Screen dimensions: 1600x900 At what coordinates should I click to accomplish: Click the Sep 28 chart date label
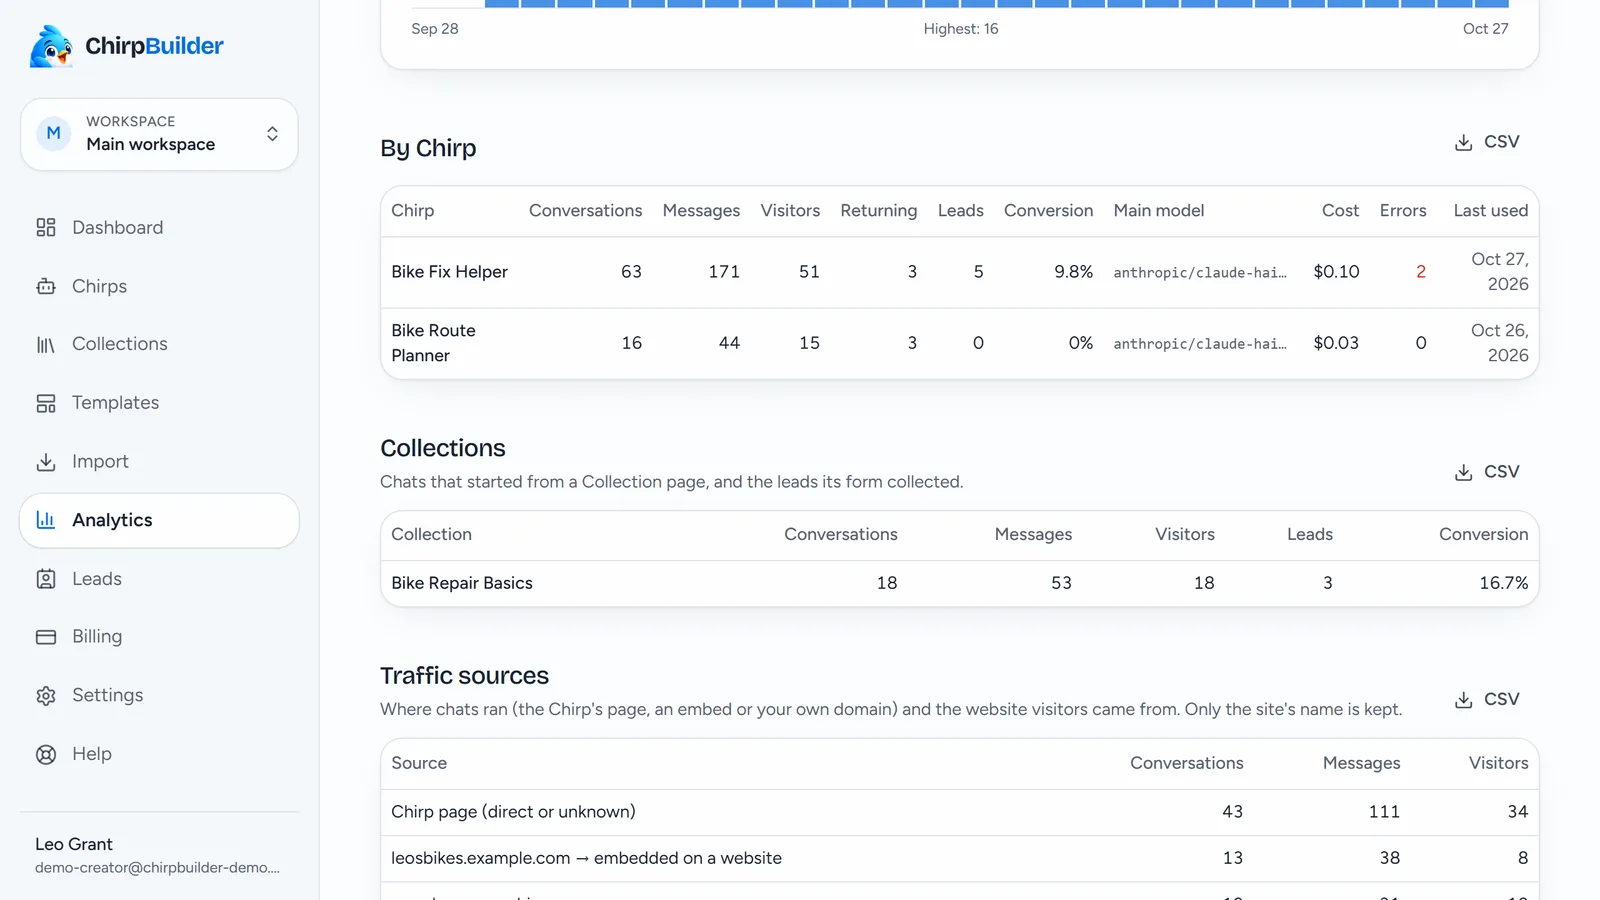[x=435, y=29]
